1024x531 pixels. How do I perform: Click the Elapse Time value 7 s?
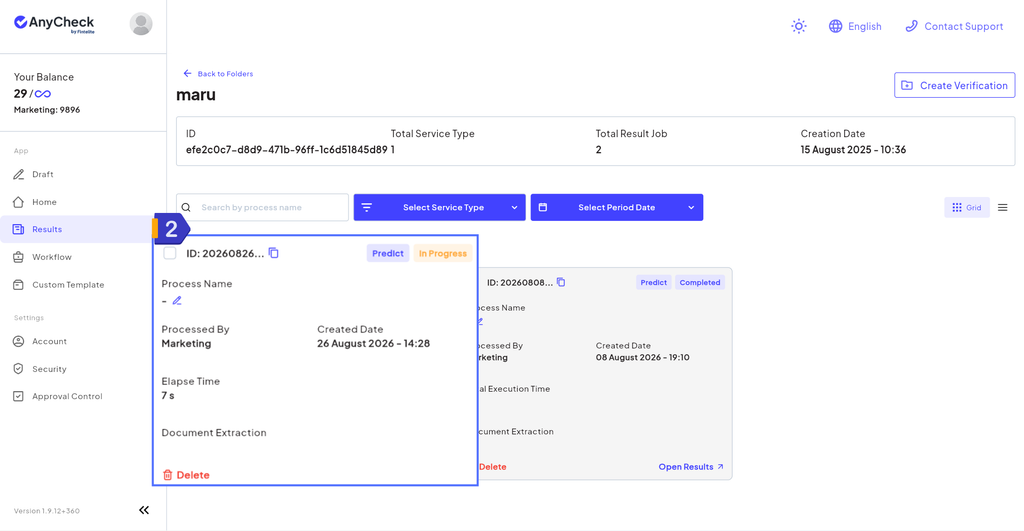click(168, 395)
